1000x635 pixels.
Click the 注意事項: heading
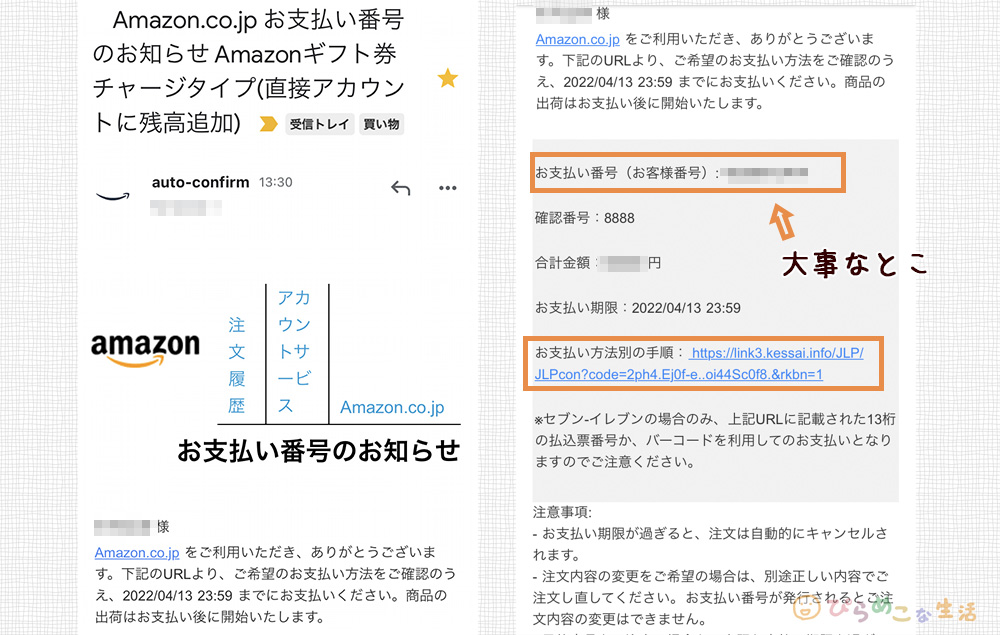click(562, 512)
